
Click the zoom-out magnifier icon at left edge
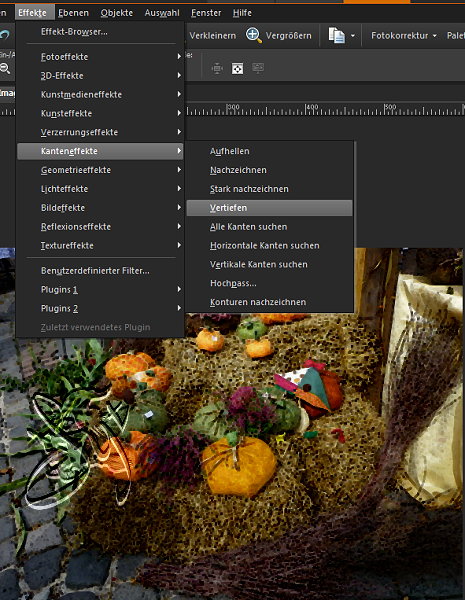[x=5, y=68]
